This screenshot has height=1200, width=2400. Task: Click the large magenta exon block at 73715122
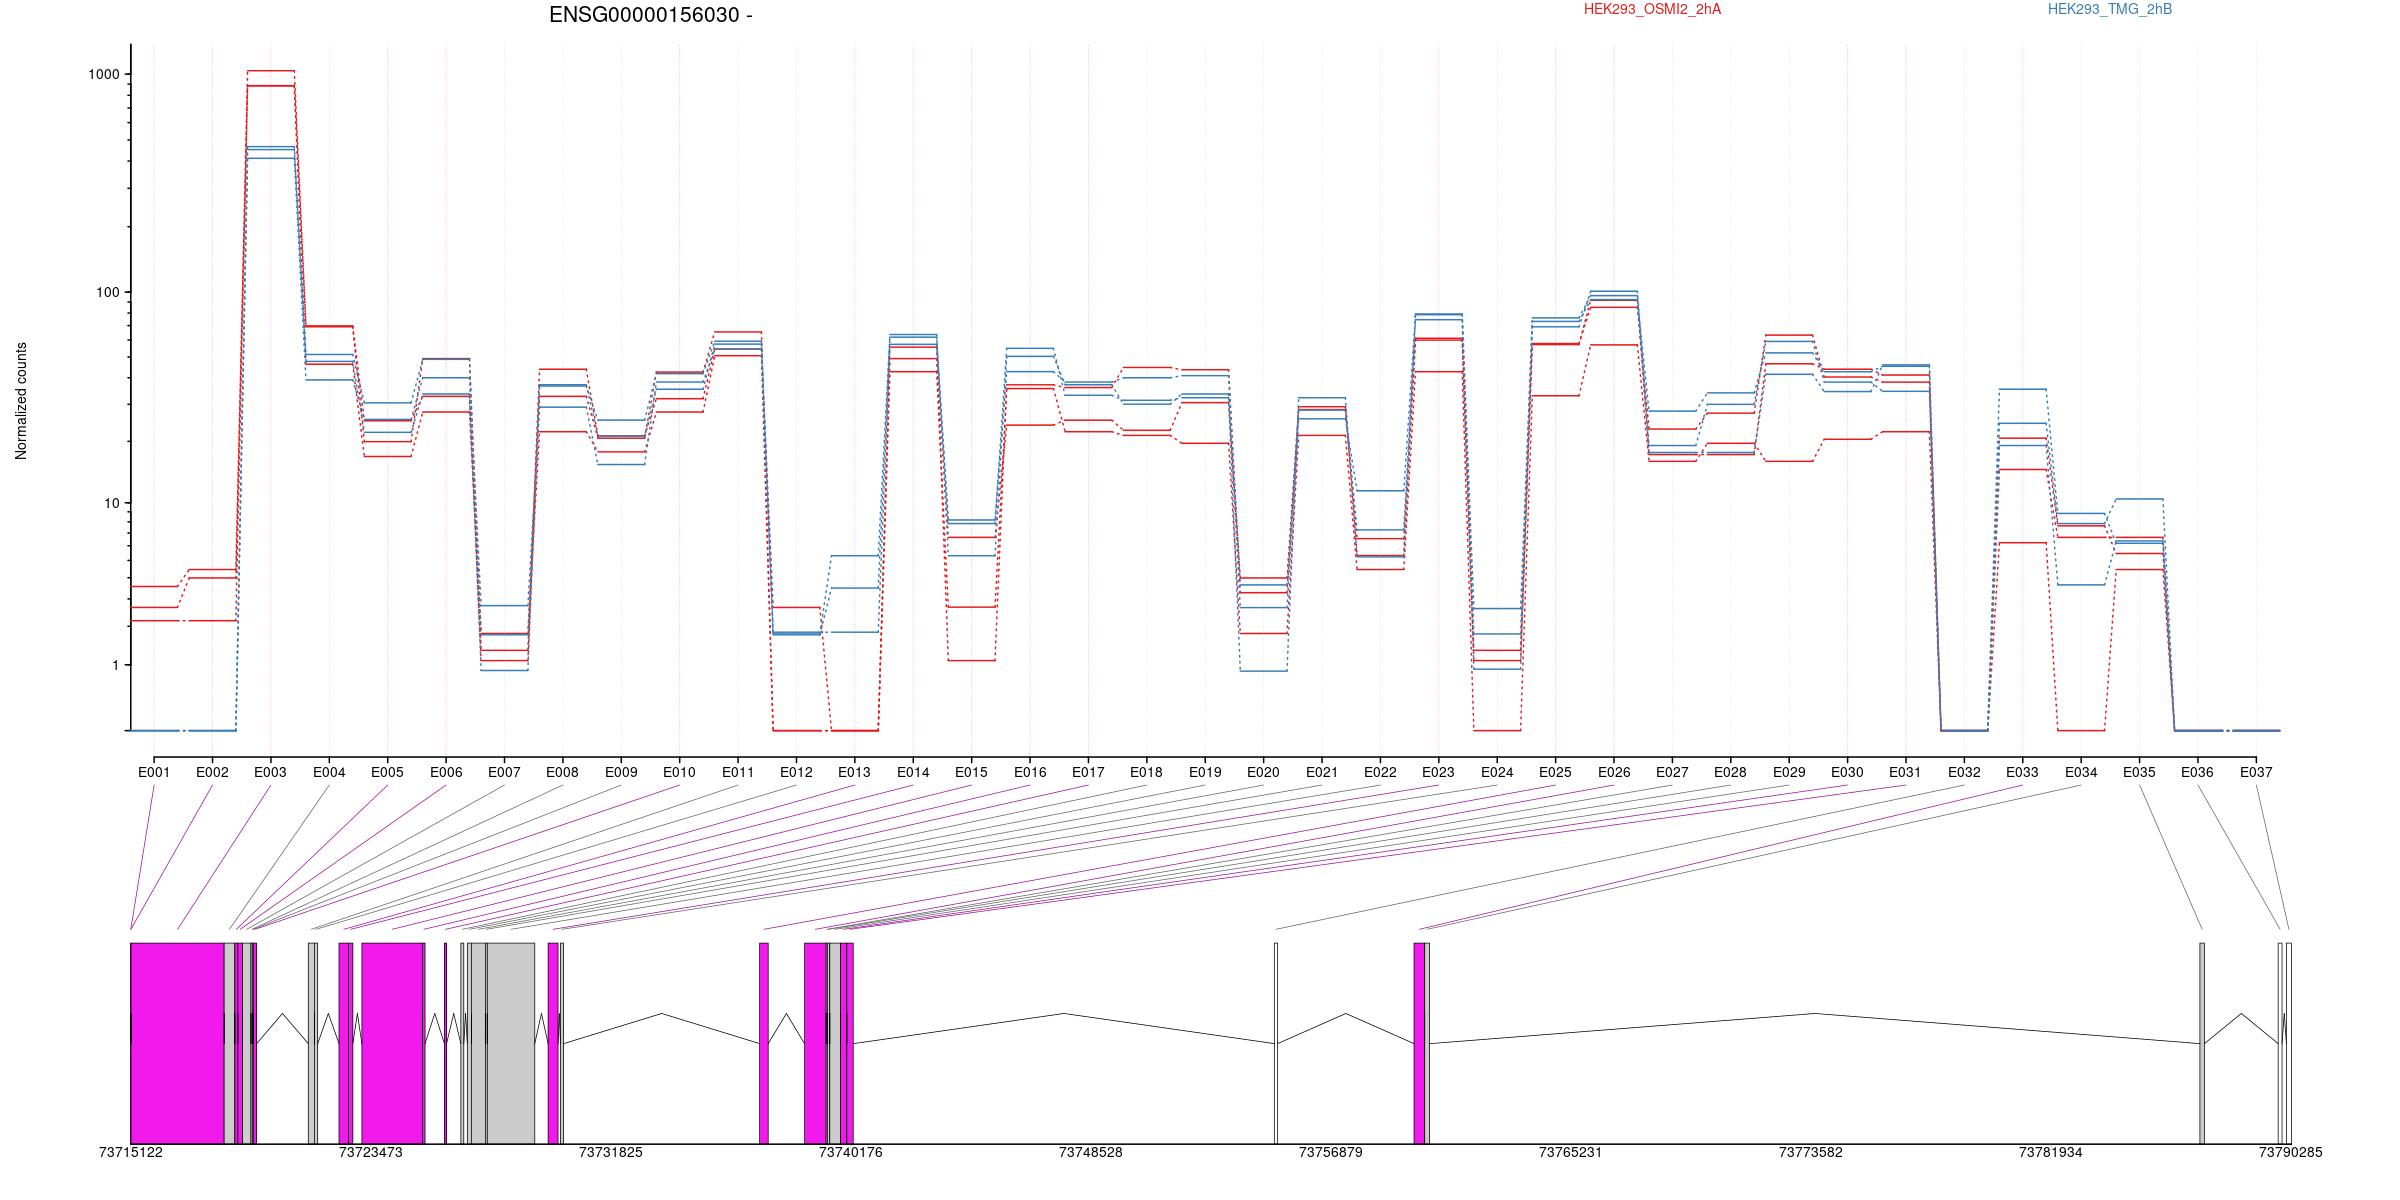point(177,1043)
